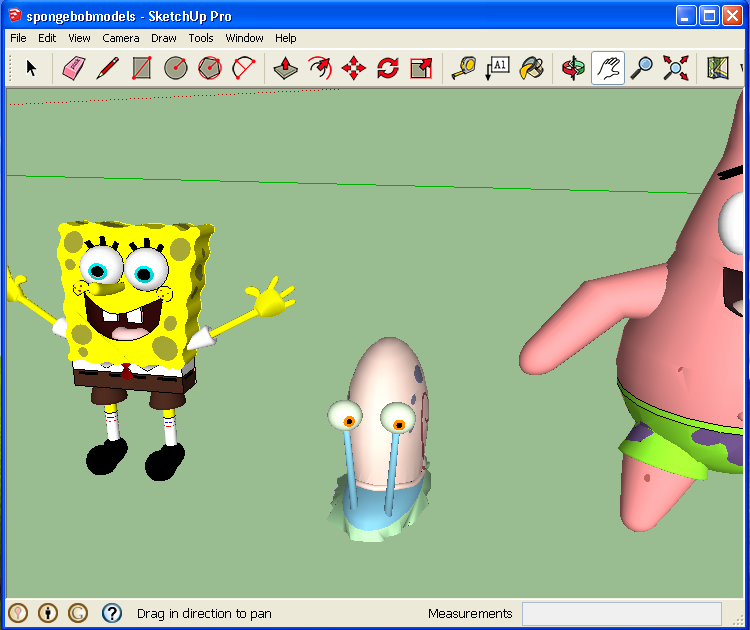Select the Text label tool
This screenshot has width=750, height=630.
(x=497, y=68)
